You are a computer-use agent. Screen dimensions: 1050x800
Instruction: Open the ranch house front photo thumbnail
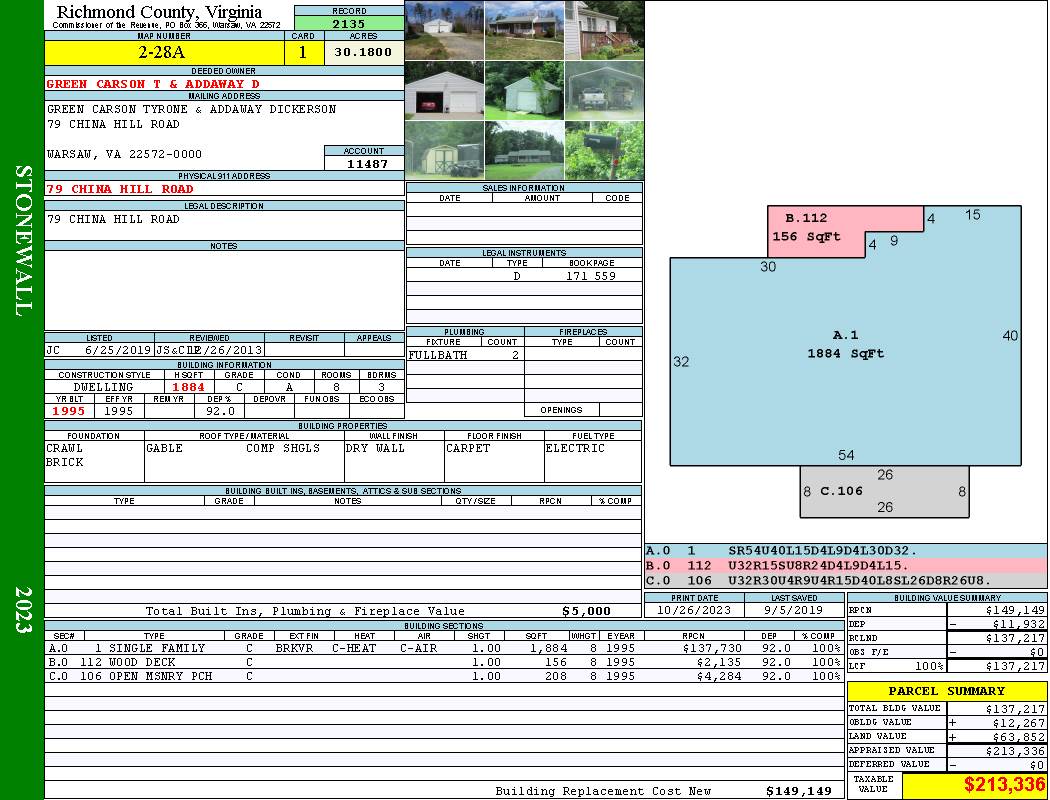coord(524,31)
